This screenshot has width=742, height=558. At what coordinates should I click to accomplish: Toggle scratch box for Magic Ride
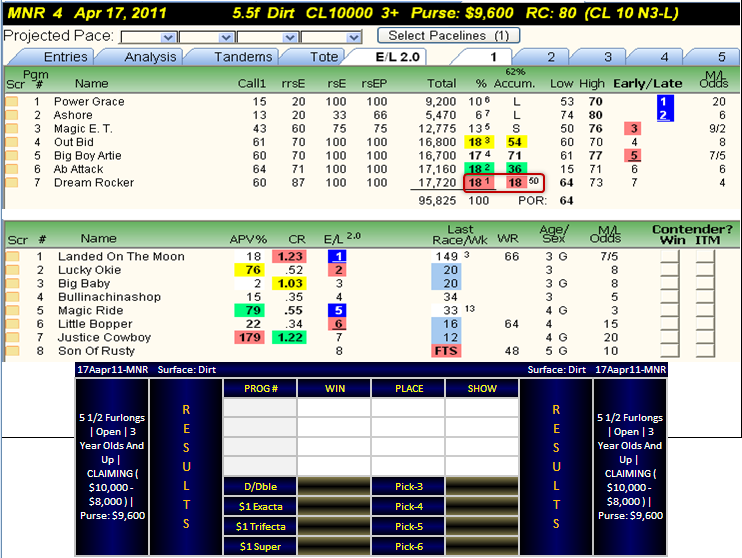coord(13,310)
